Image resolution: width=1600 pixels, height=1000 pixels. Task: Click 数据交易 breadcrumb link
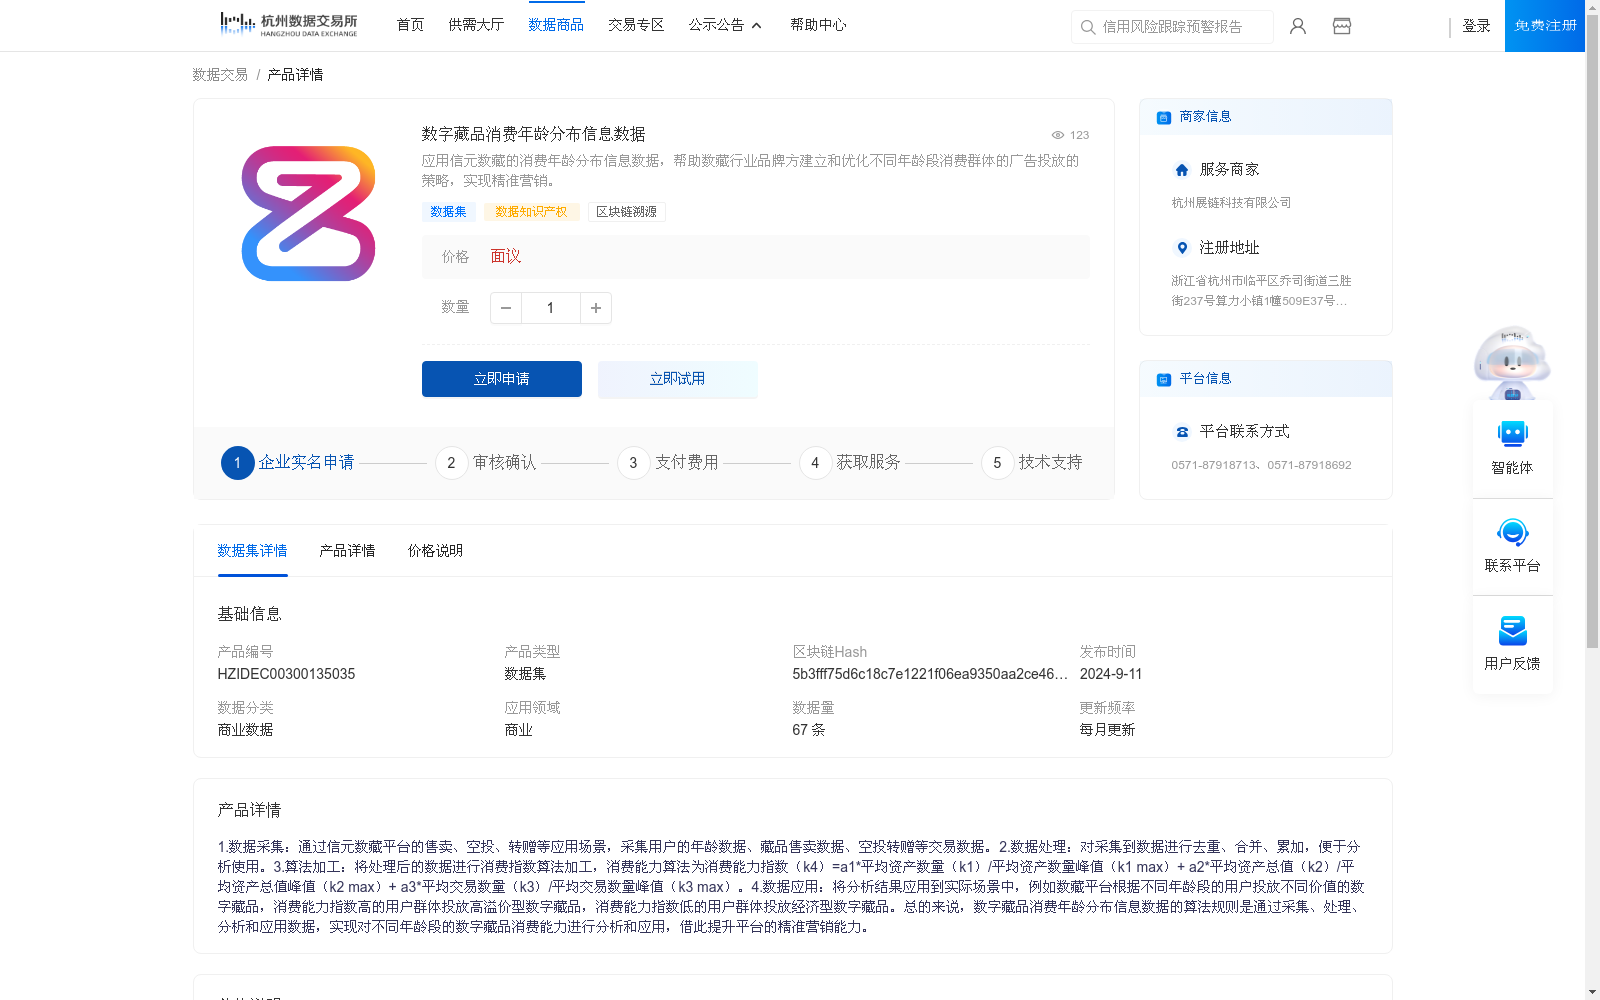[220, 75]
